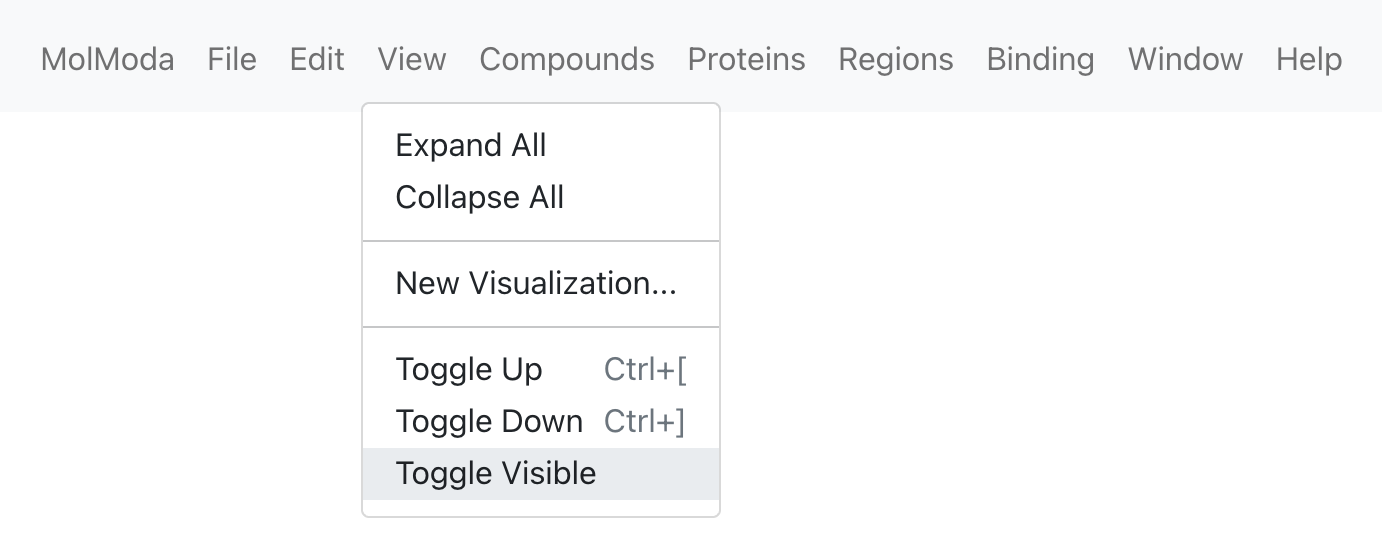Open the MolModa application menu
This screenshot has width=1382, height=542.
tap(107, 59)
